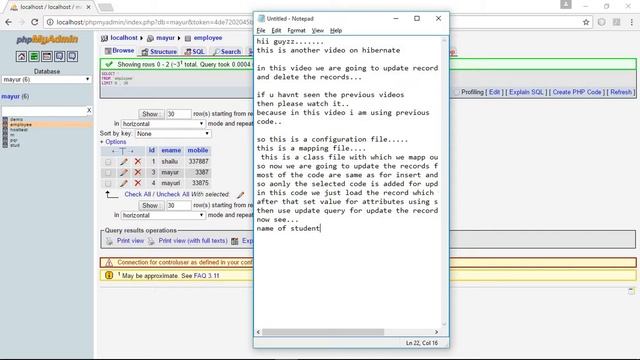Screen dimensions: 640x360
Task: Delete mayur row with red X
Action: click(x=138, y=172)
